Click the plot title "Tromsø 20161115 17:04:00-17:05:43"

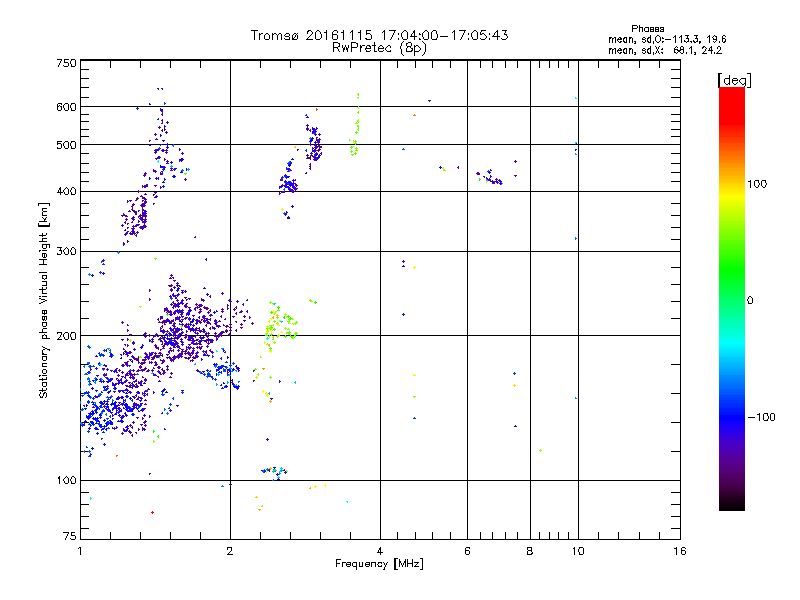(379, 35)
